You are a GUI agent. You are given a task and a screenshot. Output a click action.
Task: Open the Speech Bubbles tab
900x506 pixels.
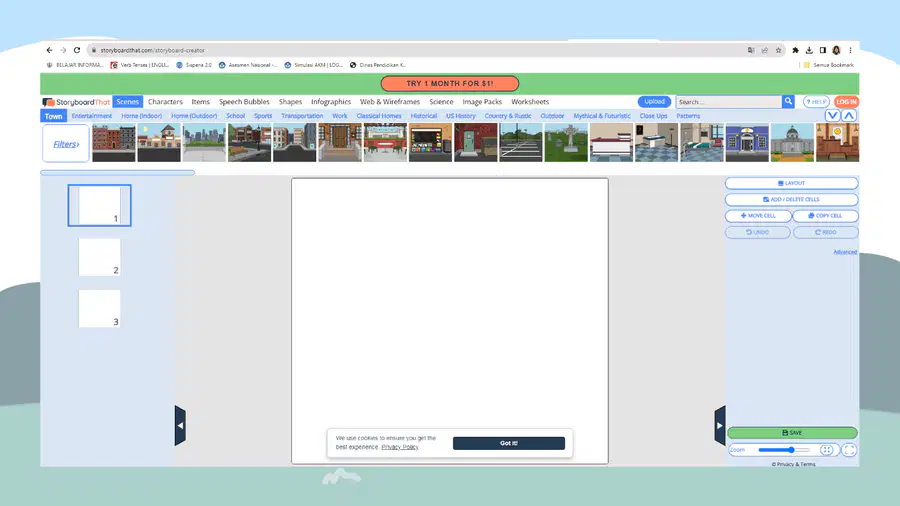pyautogui.click(x=244, y=102)
